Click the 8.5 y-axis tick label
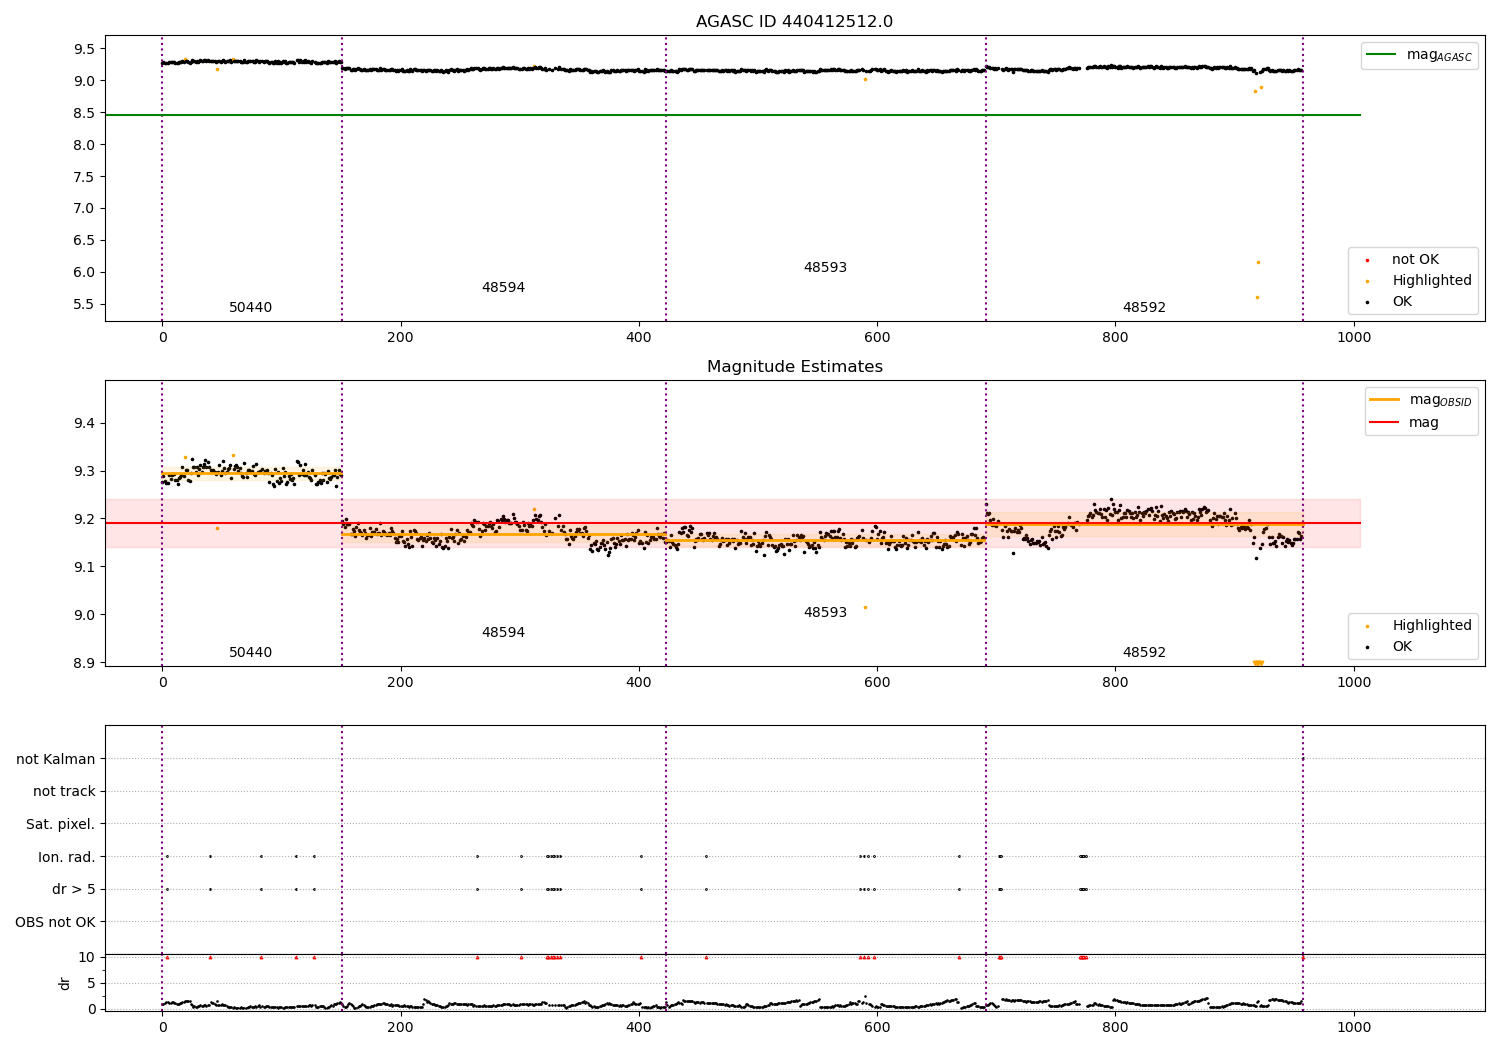This screenshot has height=1050, width=1500. tap(84, 113)
